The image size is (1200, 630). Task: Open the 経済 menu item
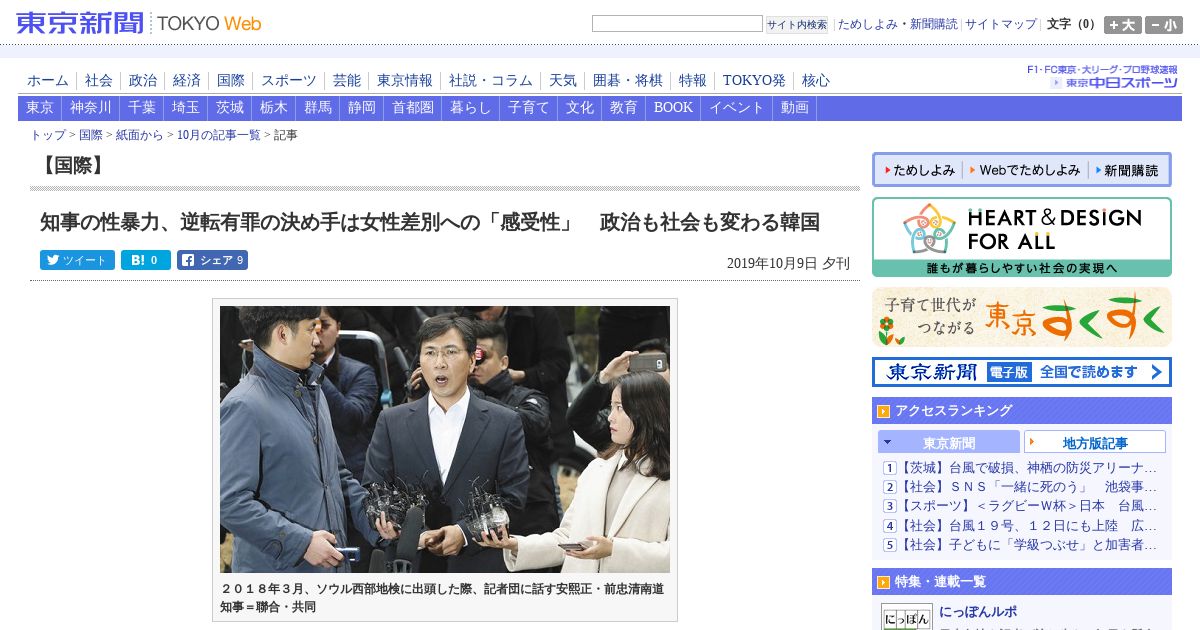coord(187,81)
